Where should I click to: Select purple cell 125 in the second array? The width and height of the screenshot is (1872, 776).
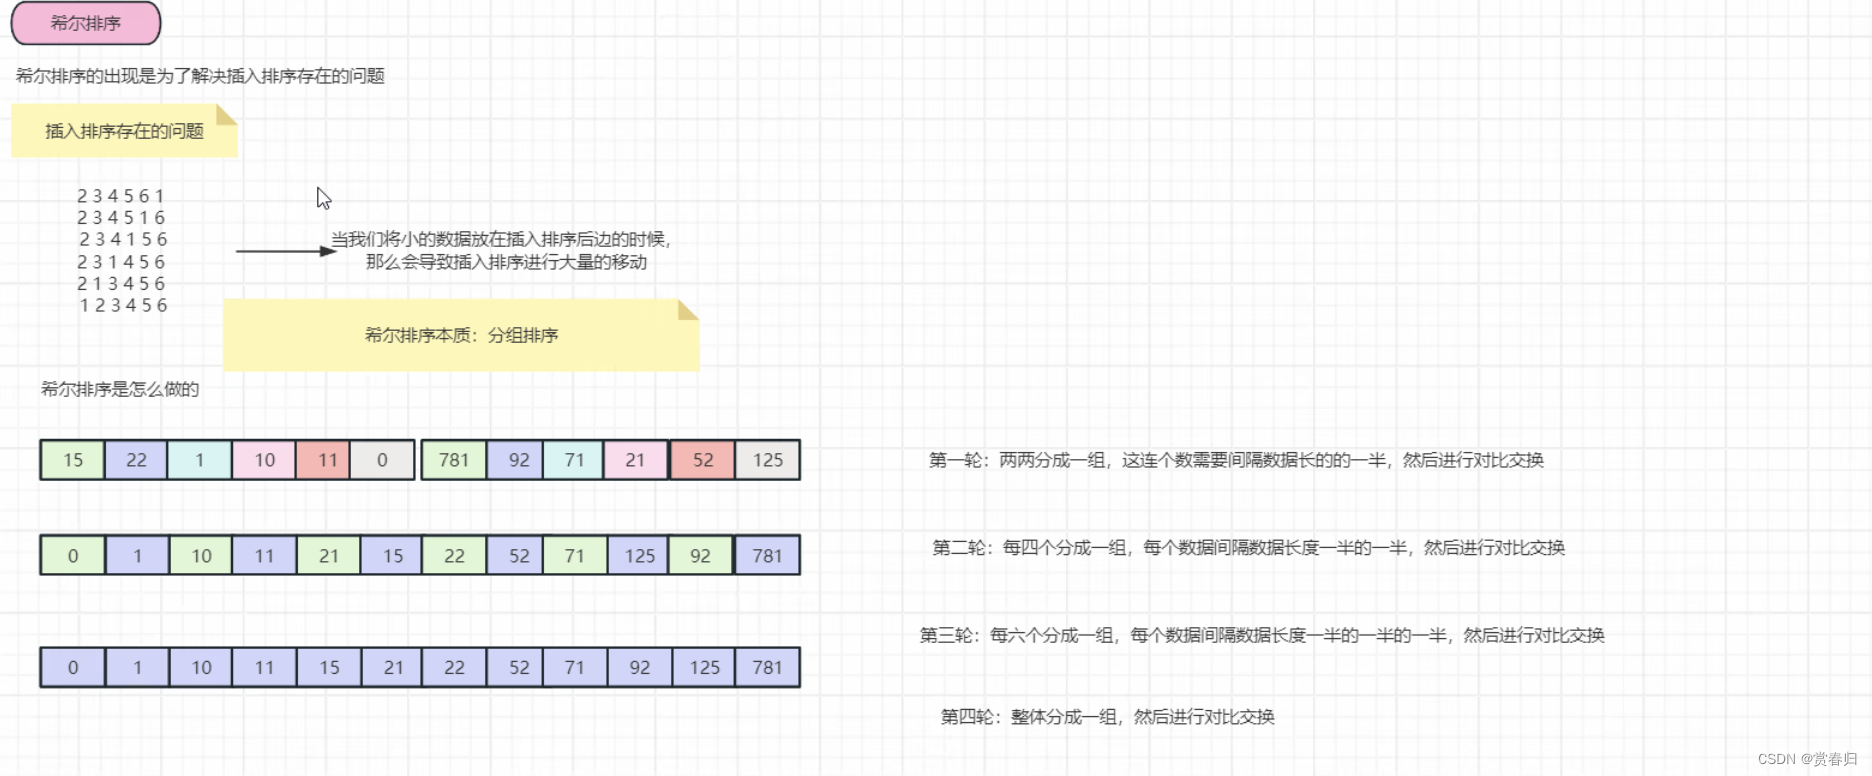pyautogui.click(x=639, y=556)
